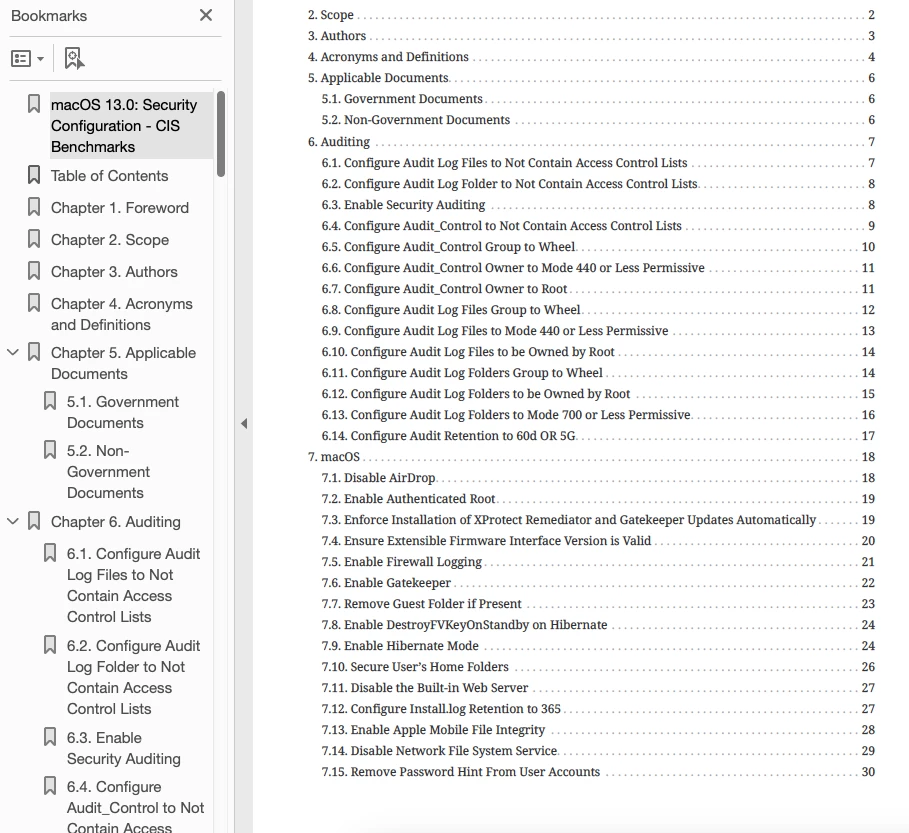Click bookmark icon beside 6.2. Configure Audit Log Folder
This screenshot has height=833, width=909.
click(x=50, y=645)
